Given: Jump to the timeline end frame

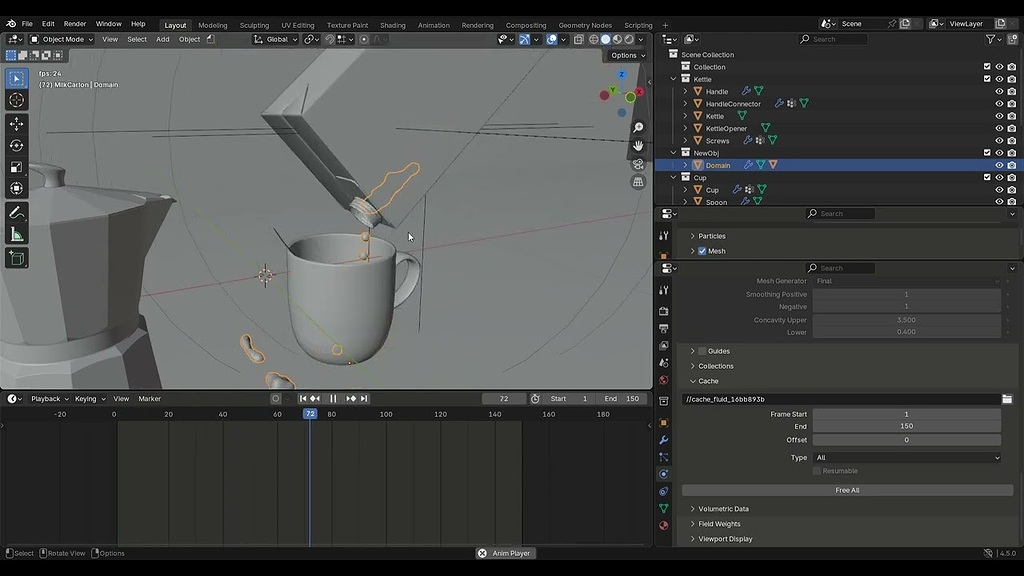Looking at the screenshot, I should (364, 398).
